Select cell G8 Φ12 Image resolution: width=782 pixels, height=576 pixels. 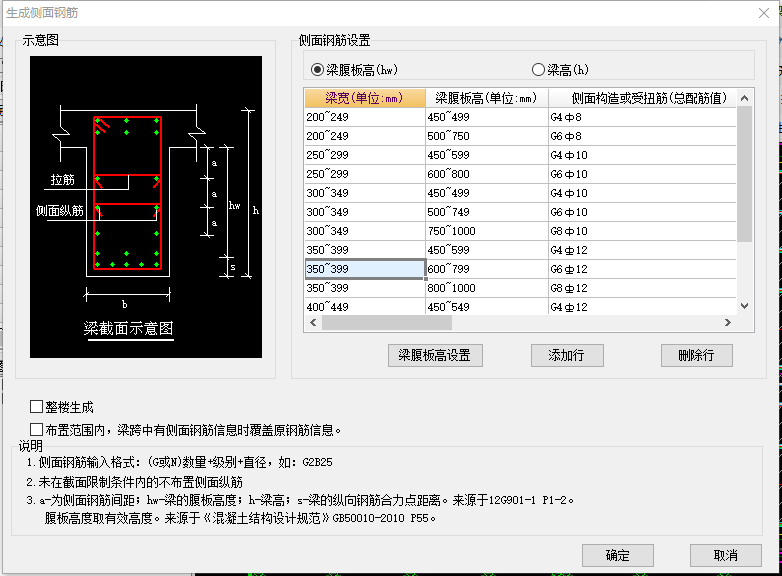tap(642, 288)
